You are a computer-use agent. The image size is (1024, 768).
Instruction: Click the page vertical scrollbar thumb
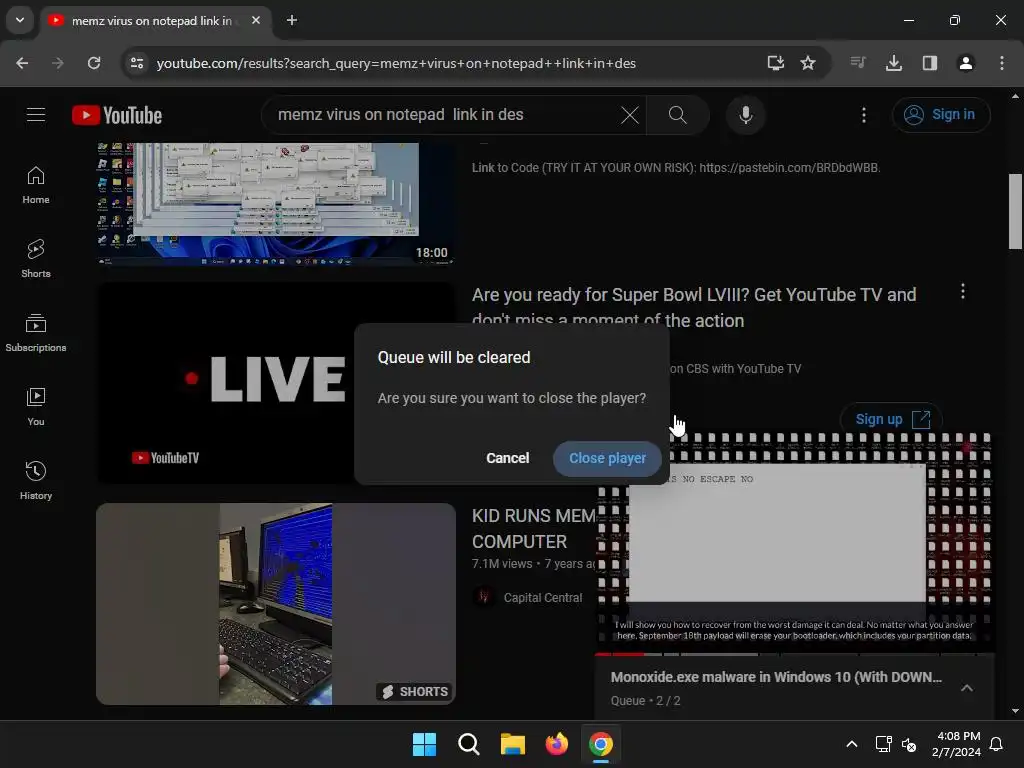tap(1015, 211)
